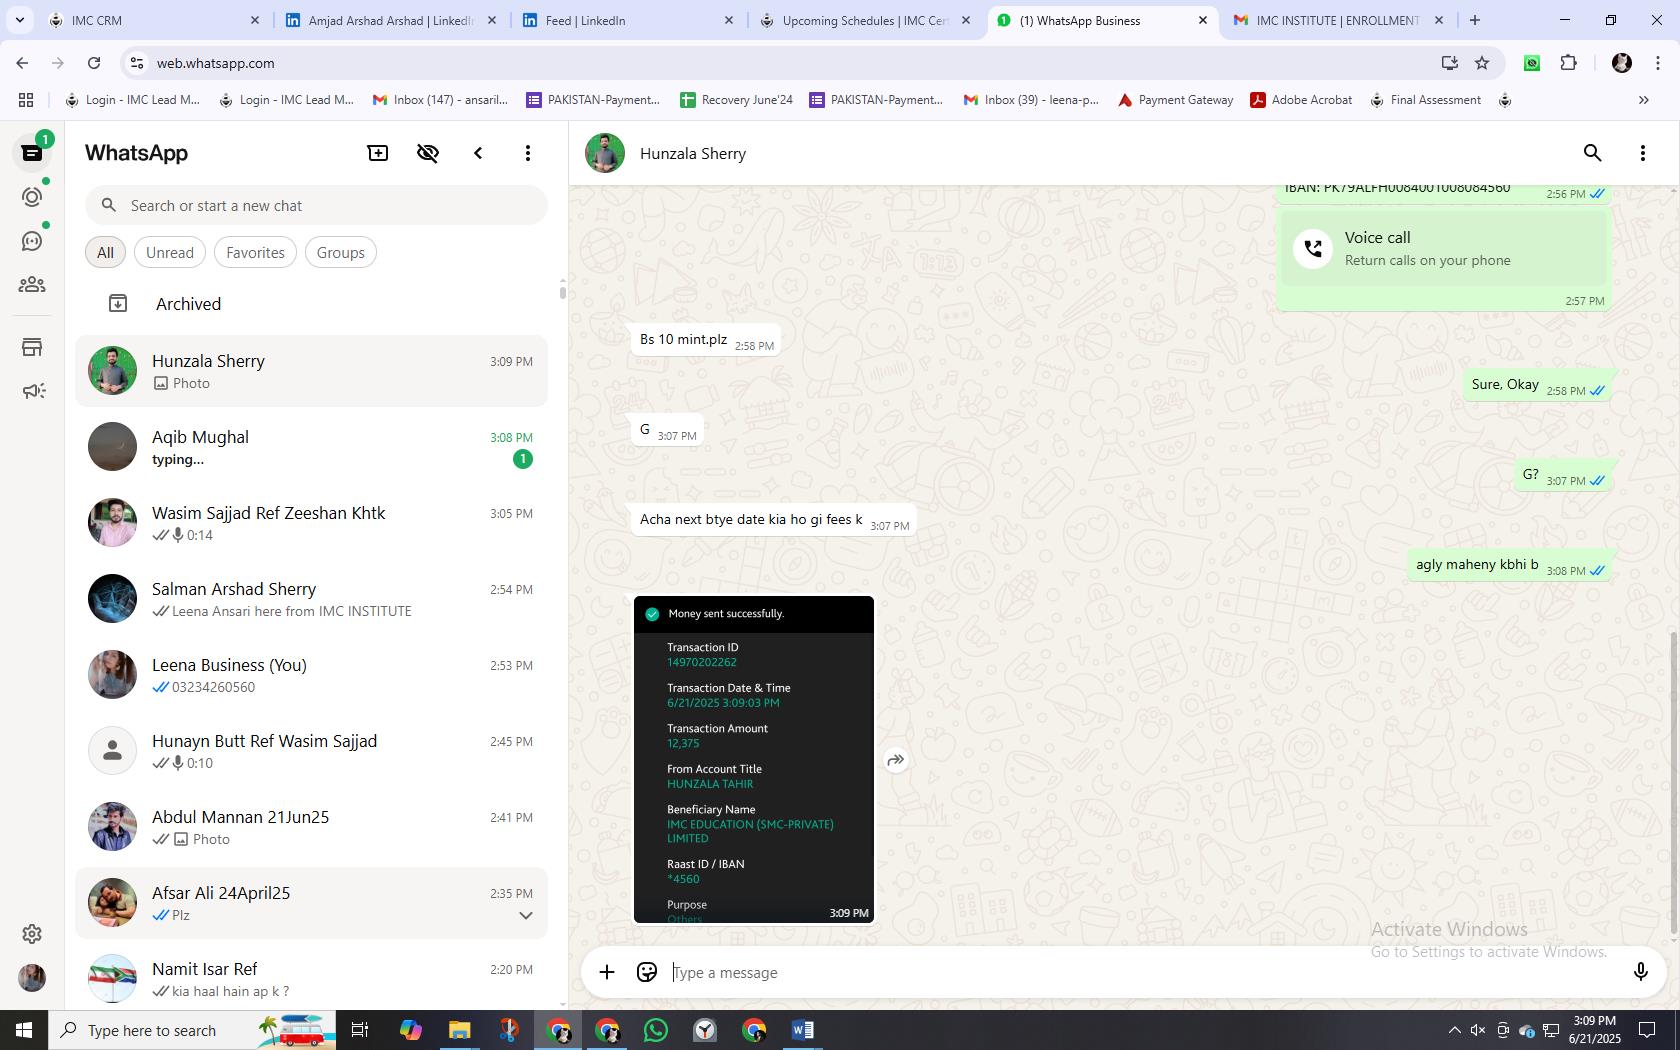
Task: Select the Groups filter chip
Action: click(x=340, y=252)
